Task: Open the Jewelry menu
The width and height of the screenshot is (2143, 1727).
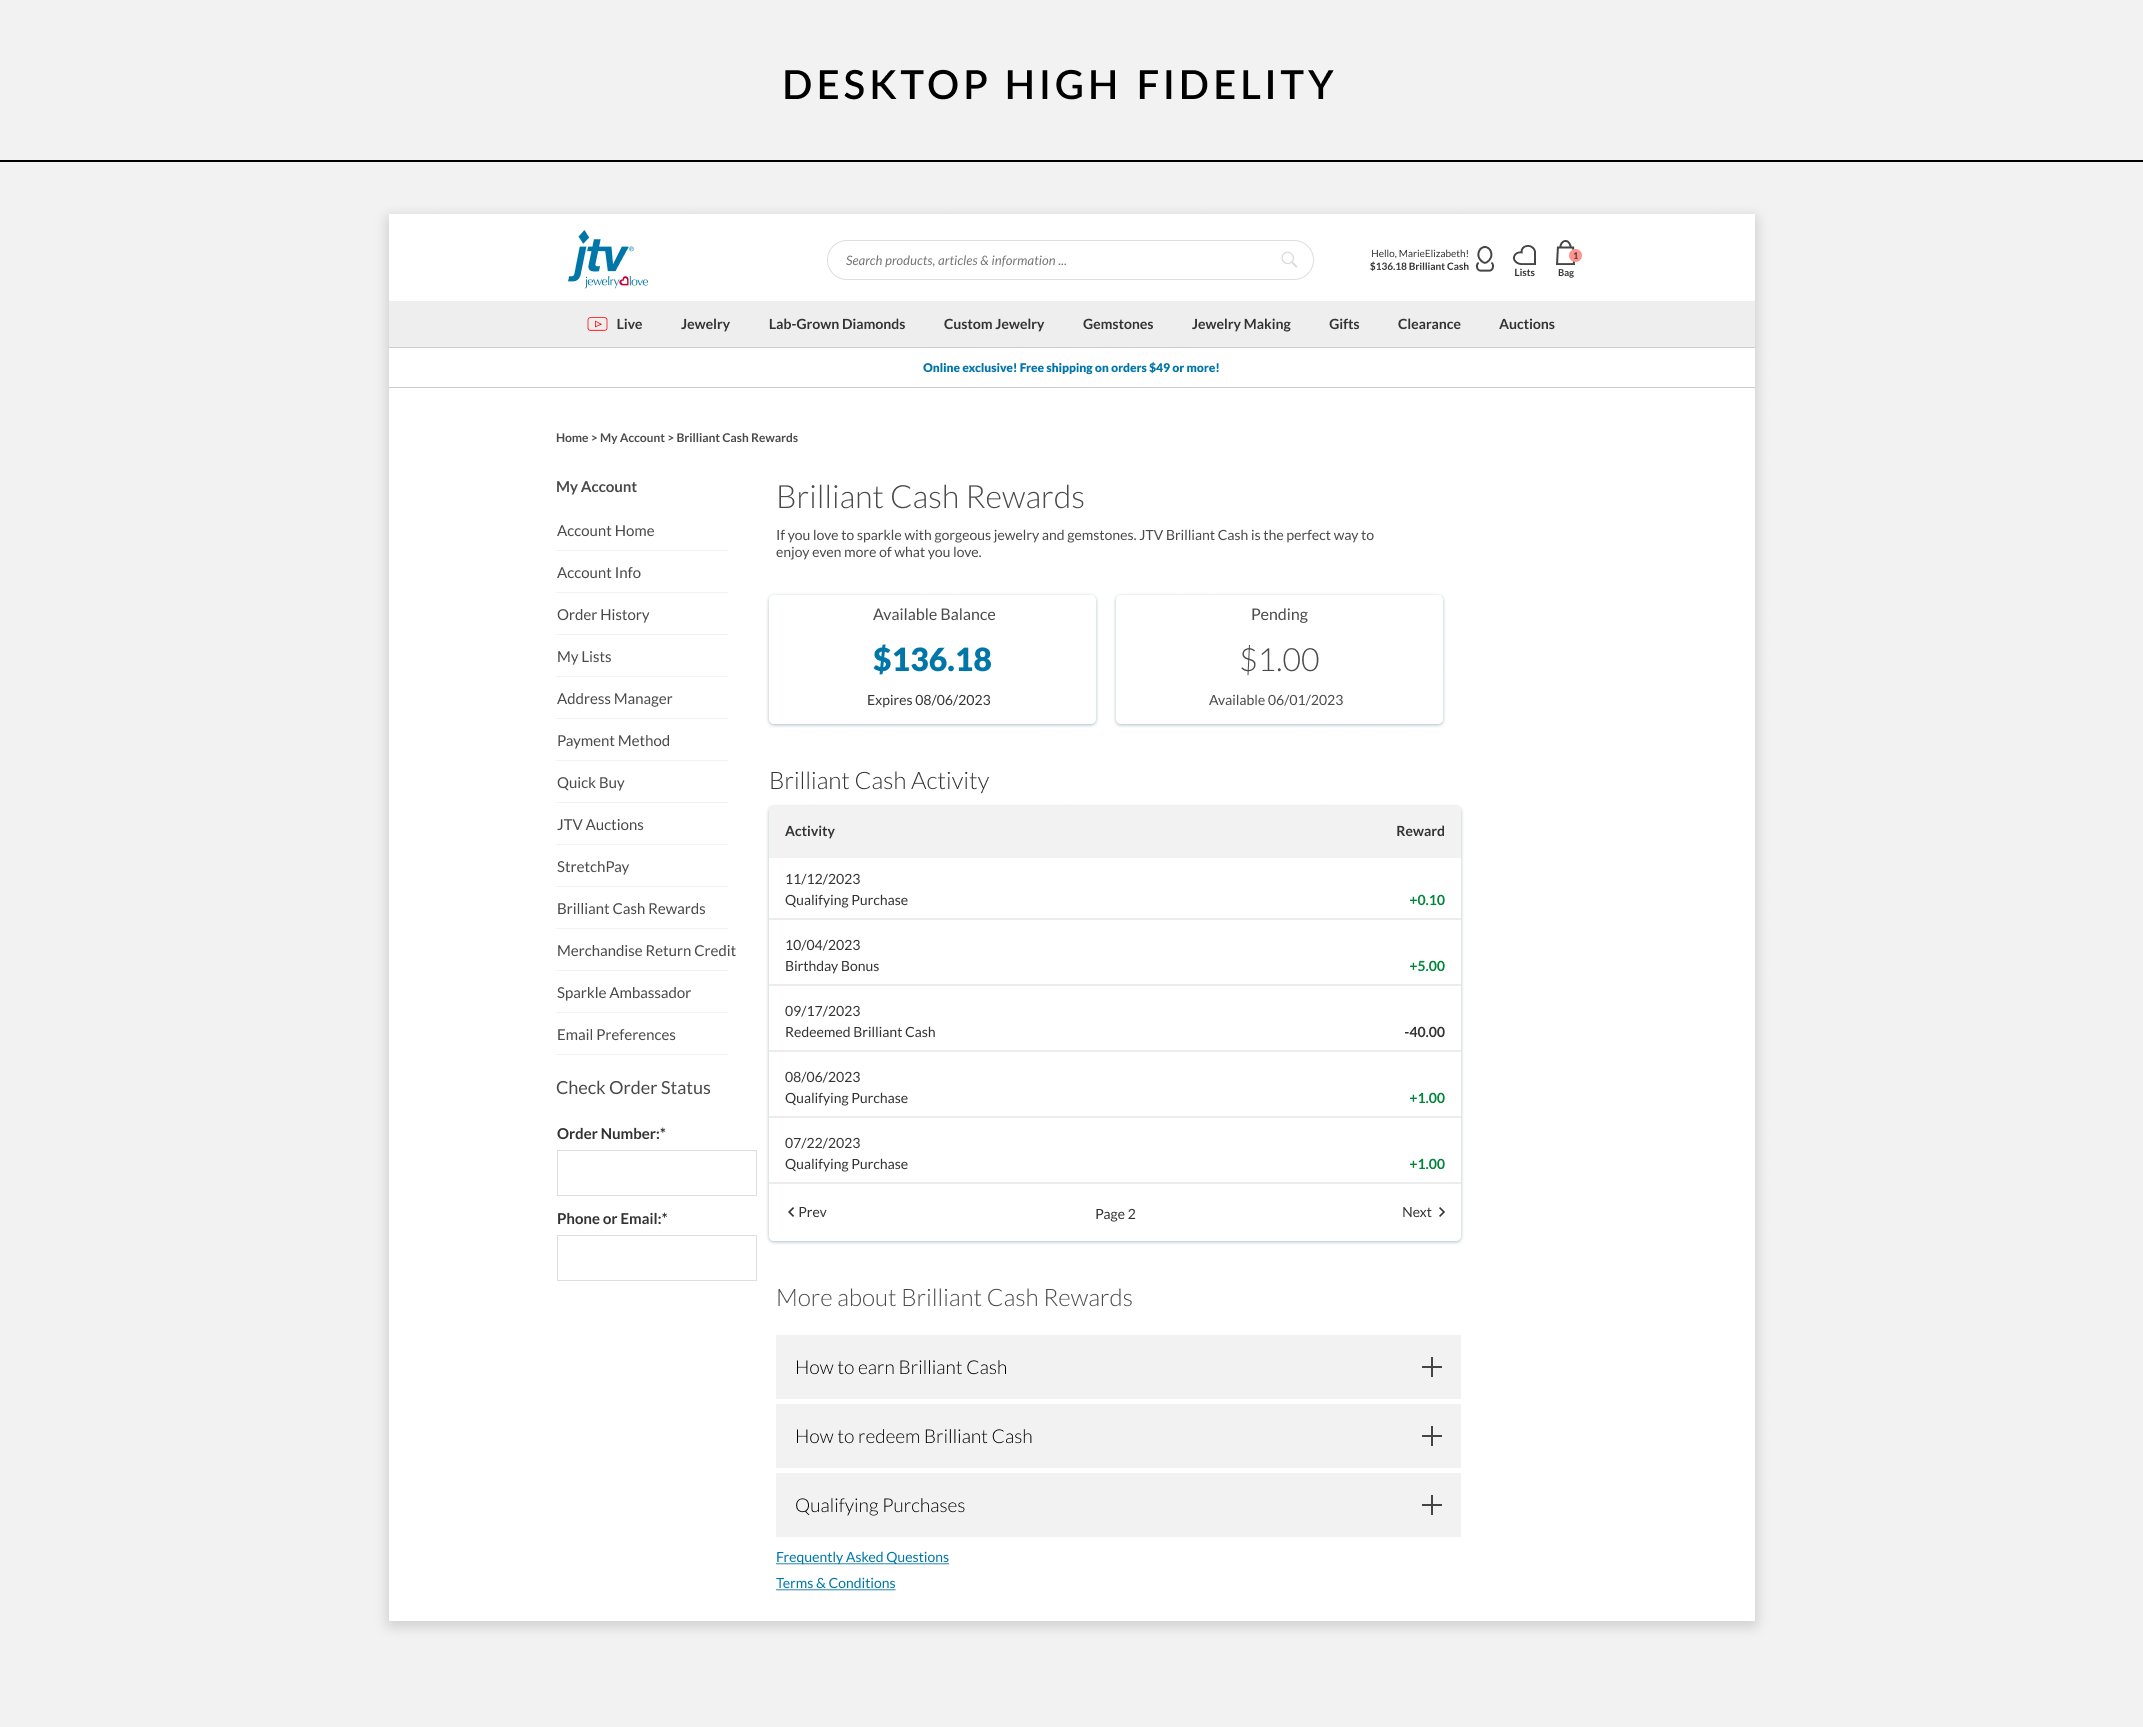Action: [705, 324]
